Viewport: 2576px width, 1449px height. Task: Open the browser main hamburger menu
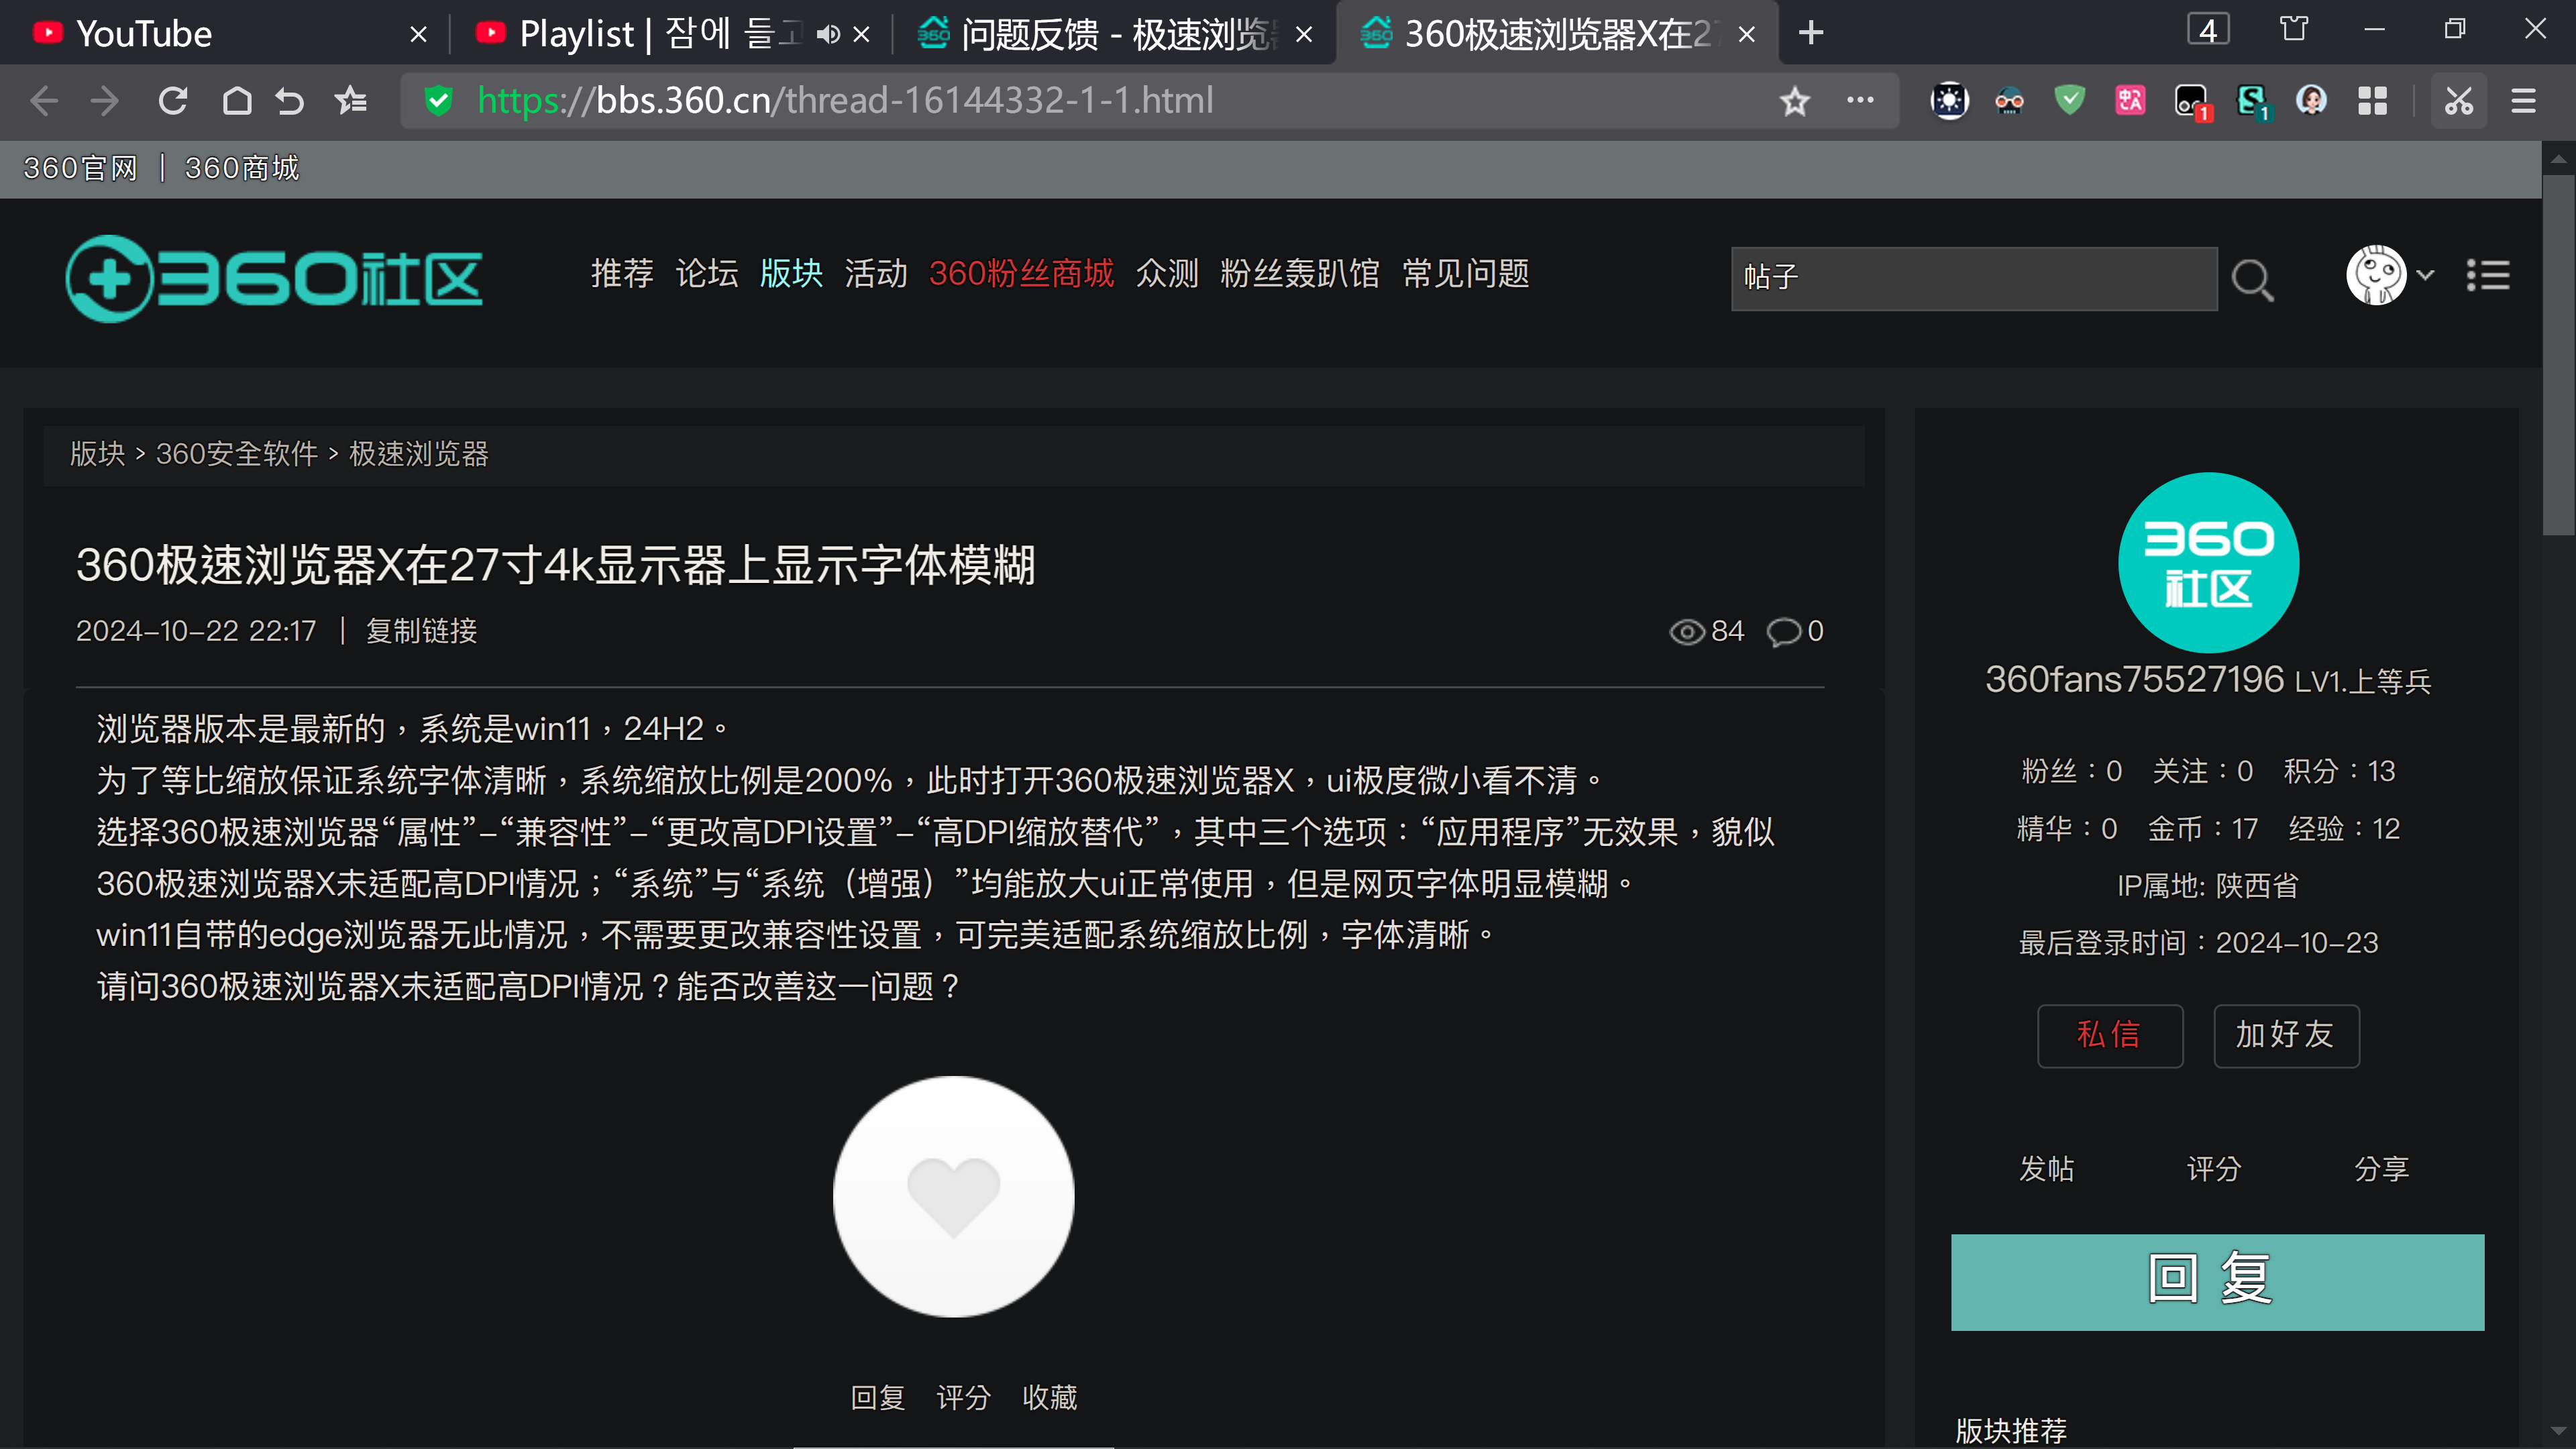2523,101
